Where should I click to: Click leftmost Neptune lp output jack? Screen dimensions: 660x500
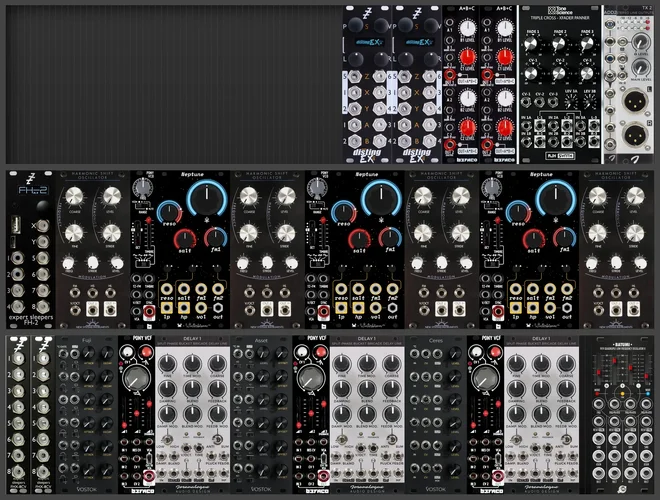tap(167, 307)
